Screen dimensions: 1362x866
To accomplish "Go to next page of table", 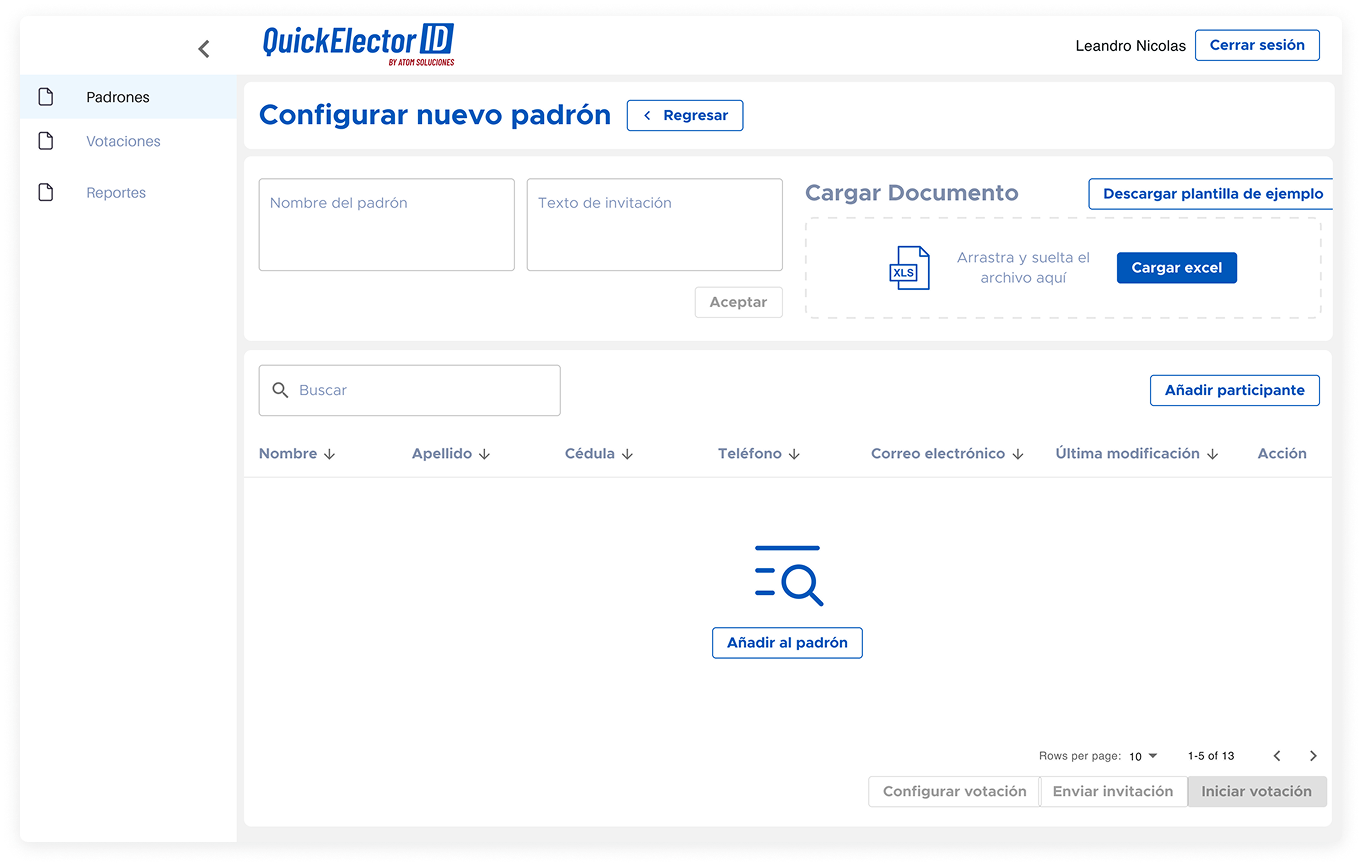I will (1313, 756).
